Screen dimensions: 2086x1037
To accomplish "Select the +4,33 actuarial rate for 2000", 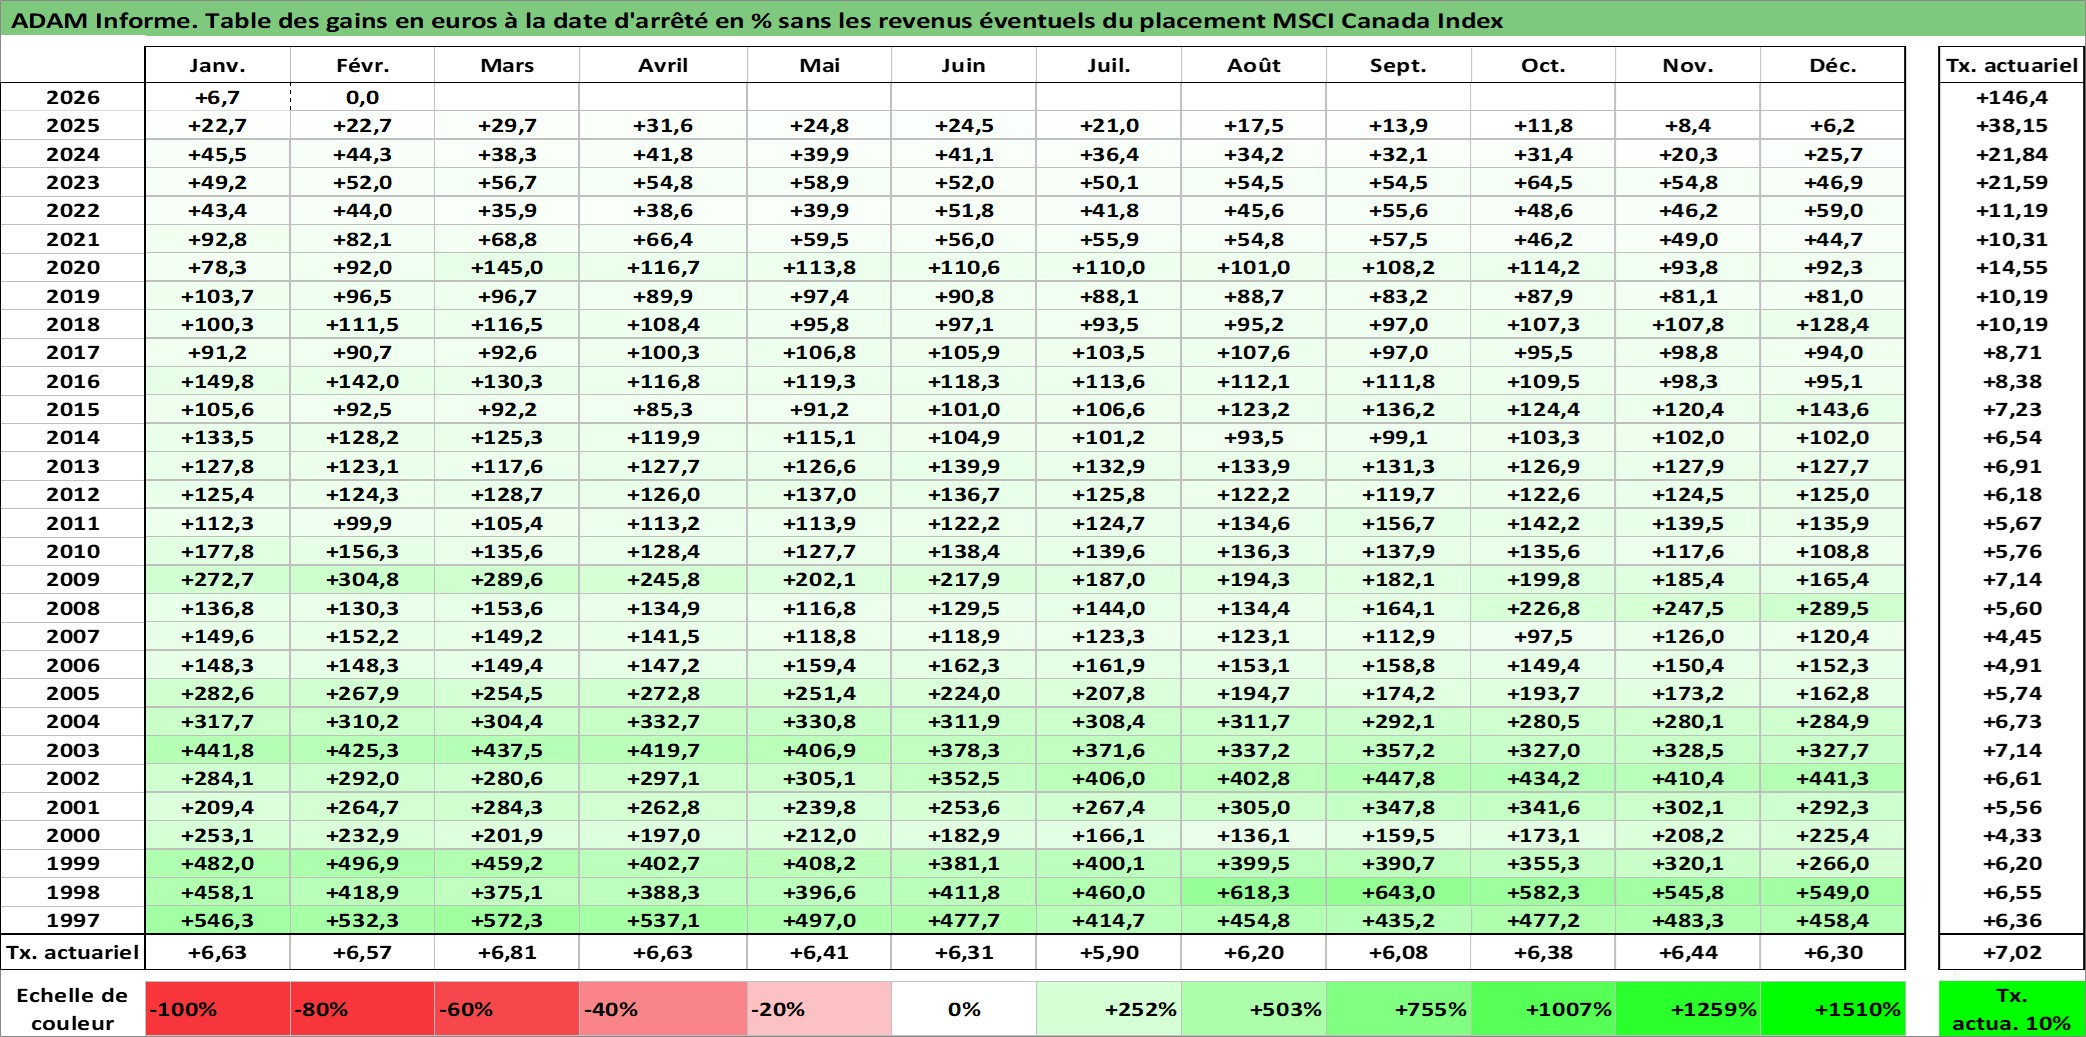I will coord(2011,835).
